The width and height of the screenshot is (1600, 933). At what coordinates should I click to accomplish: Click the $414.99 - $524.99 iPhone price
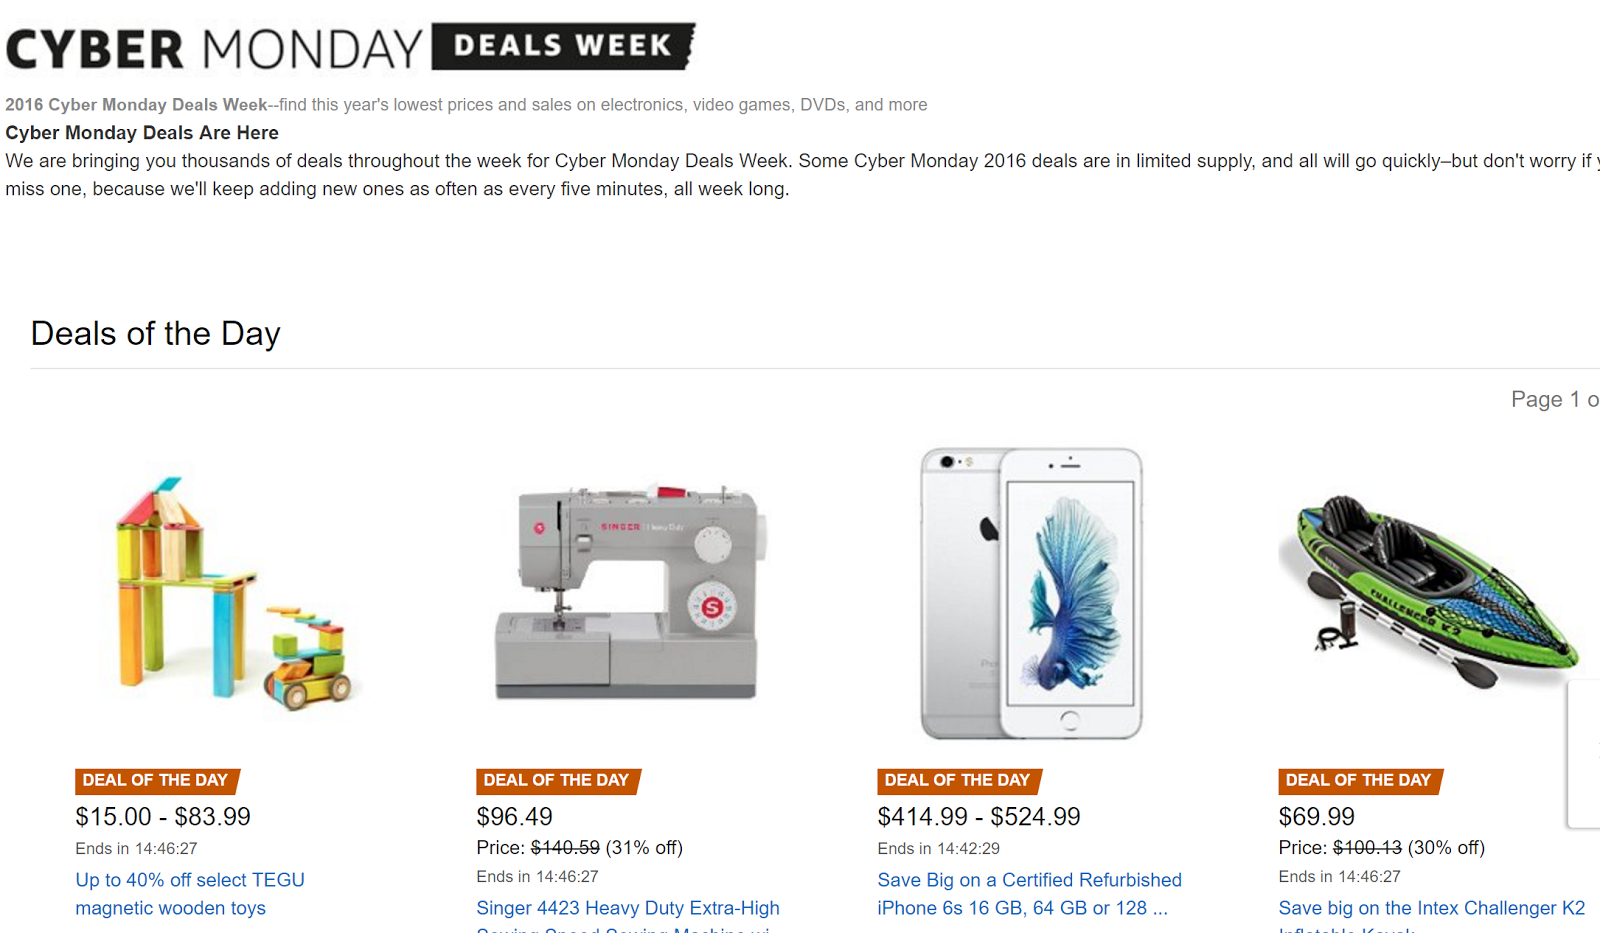click(979, 817)
